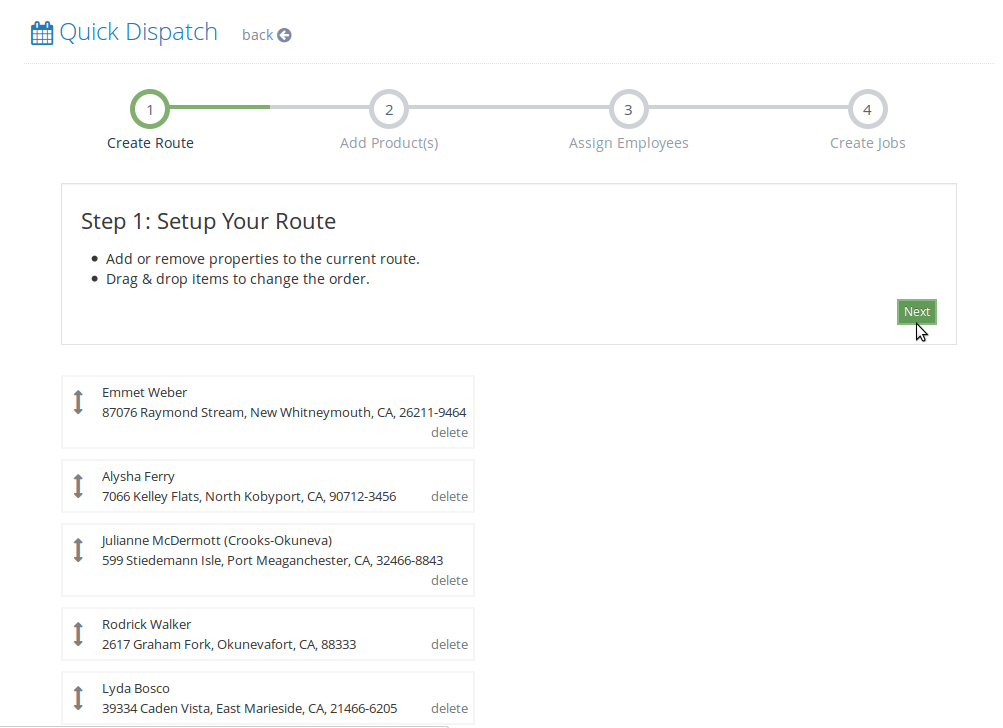The height and width of the screenshot is (728, 1003).
Task: Delete Emmet Weber from the route
Action: (x=449, y=433)
